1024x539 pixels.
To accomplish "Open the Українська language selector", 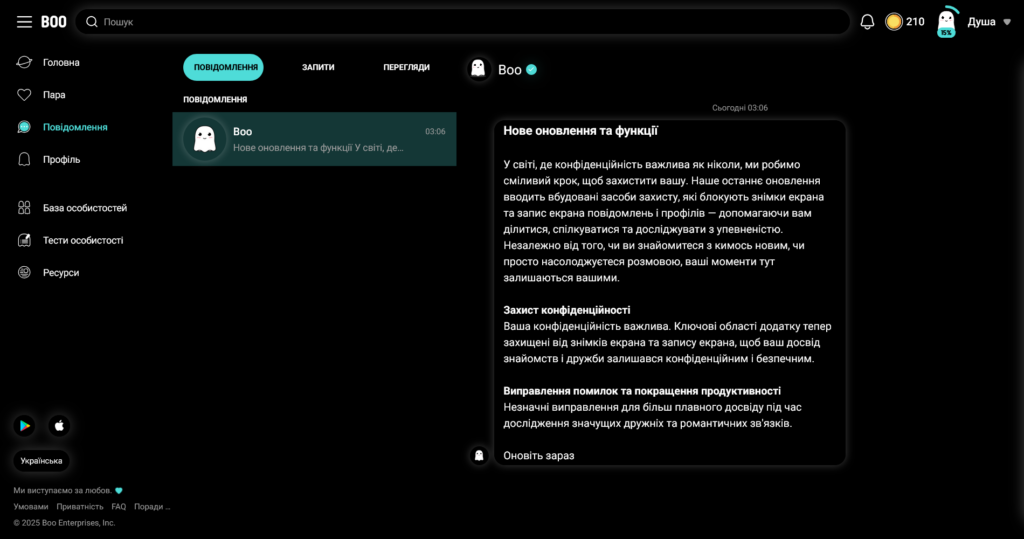I will coord(42,461).
